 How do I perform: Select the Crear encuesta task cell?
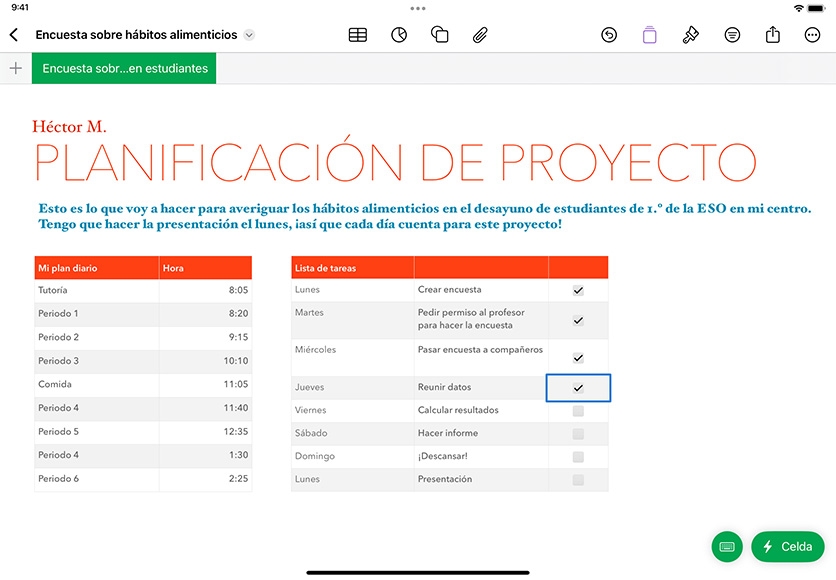[481, 290]
